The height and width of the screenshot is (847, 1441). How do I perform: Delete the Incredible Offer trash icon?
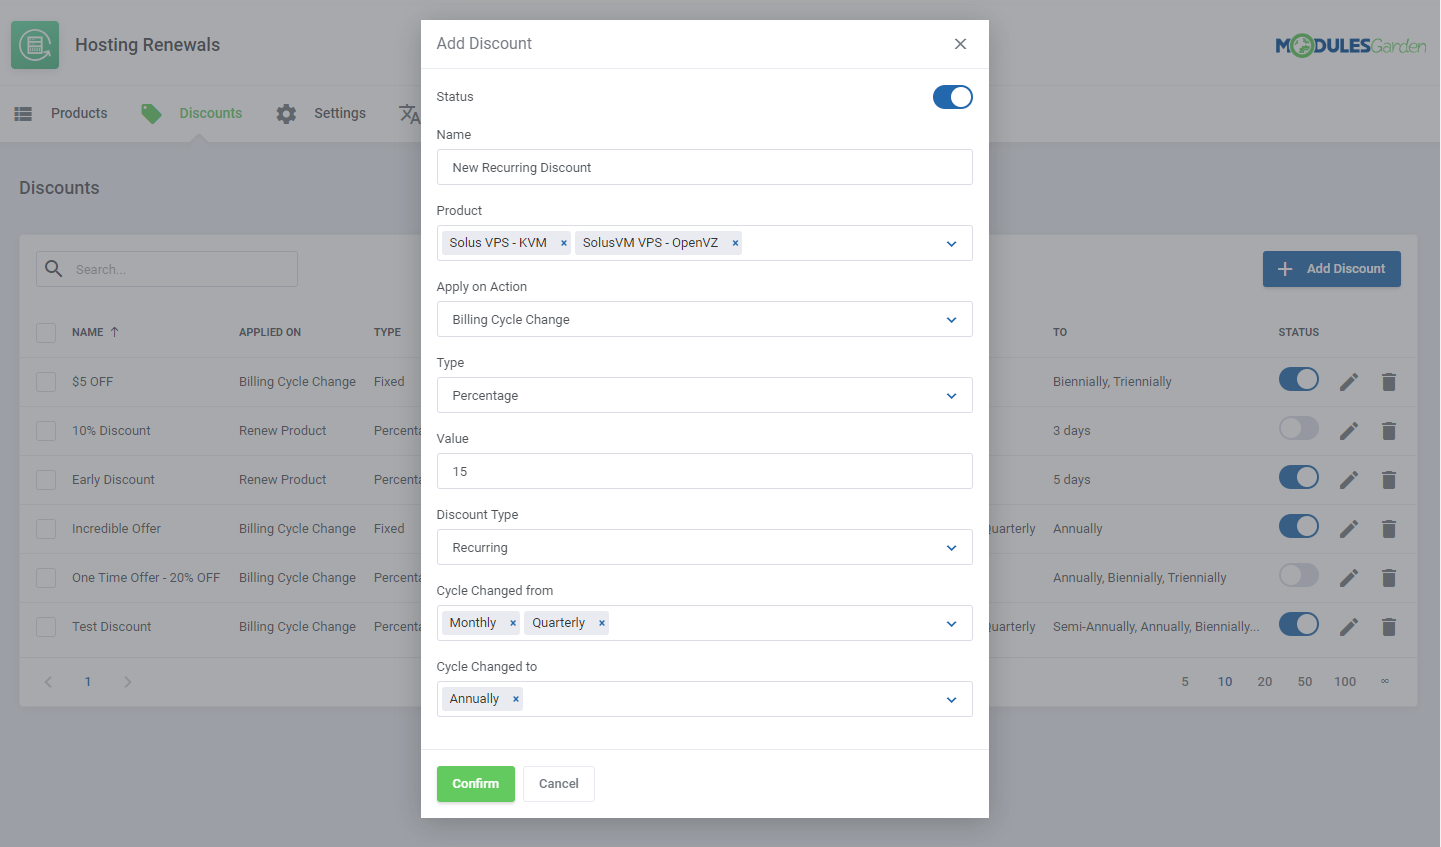(1389, 529)
